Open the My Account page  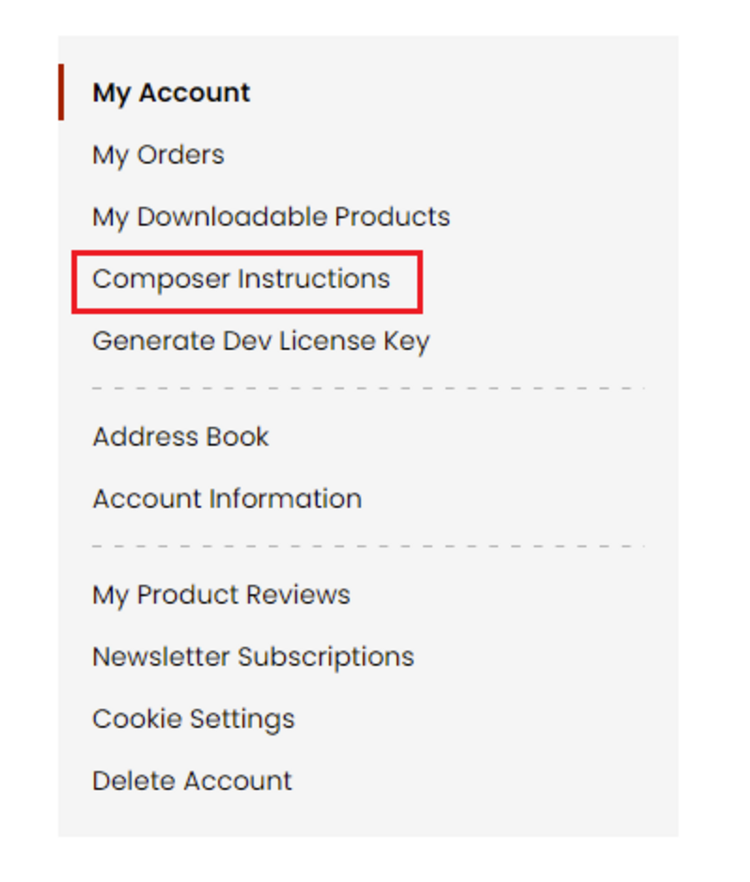click(x=171, y=93)
